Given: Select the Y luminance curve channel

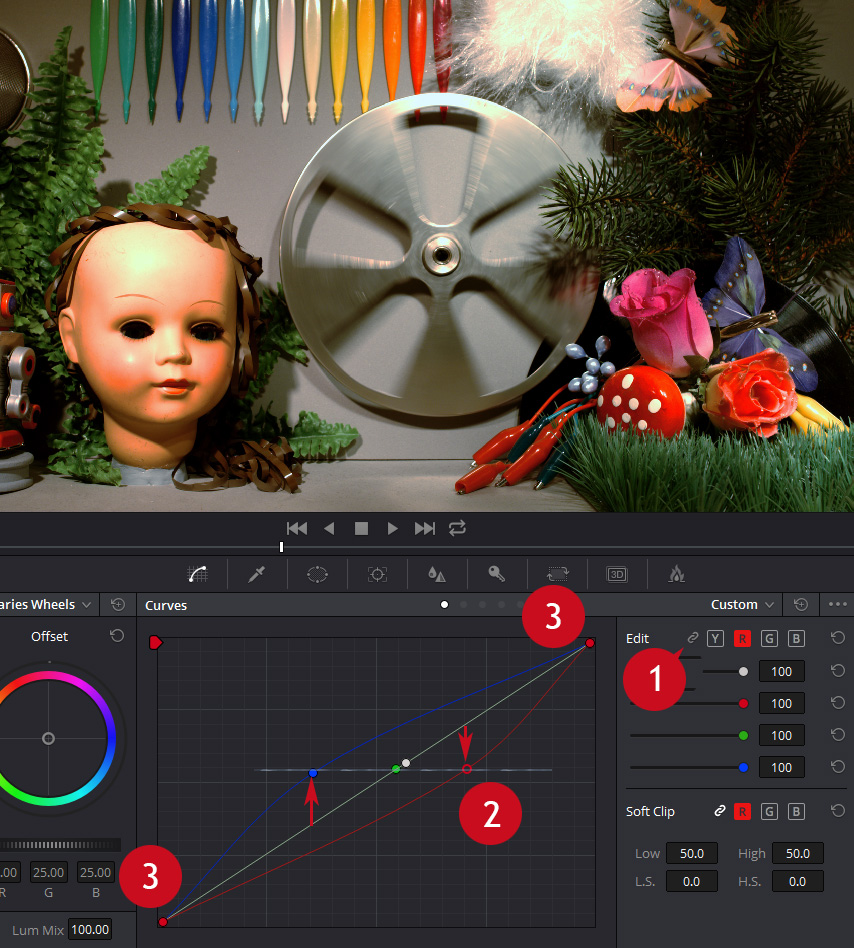Looking at the screenshot, I should click(715, 638).
